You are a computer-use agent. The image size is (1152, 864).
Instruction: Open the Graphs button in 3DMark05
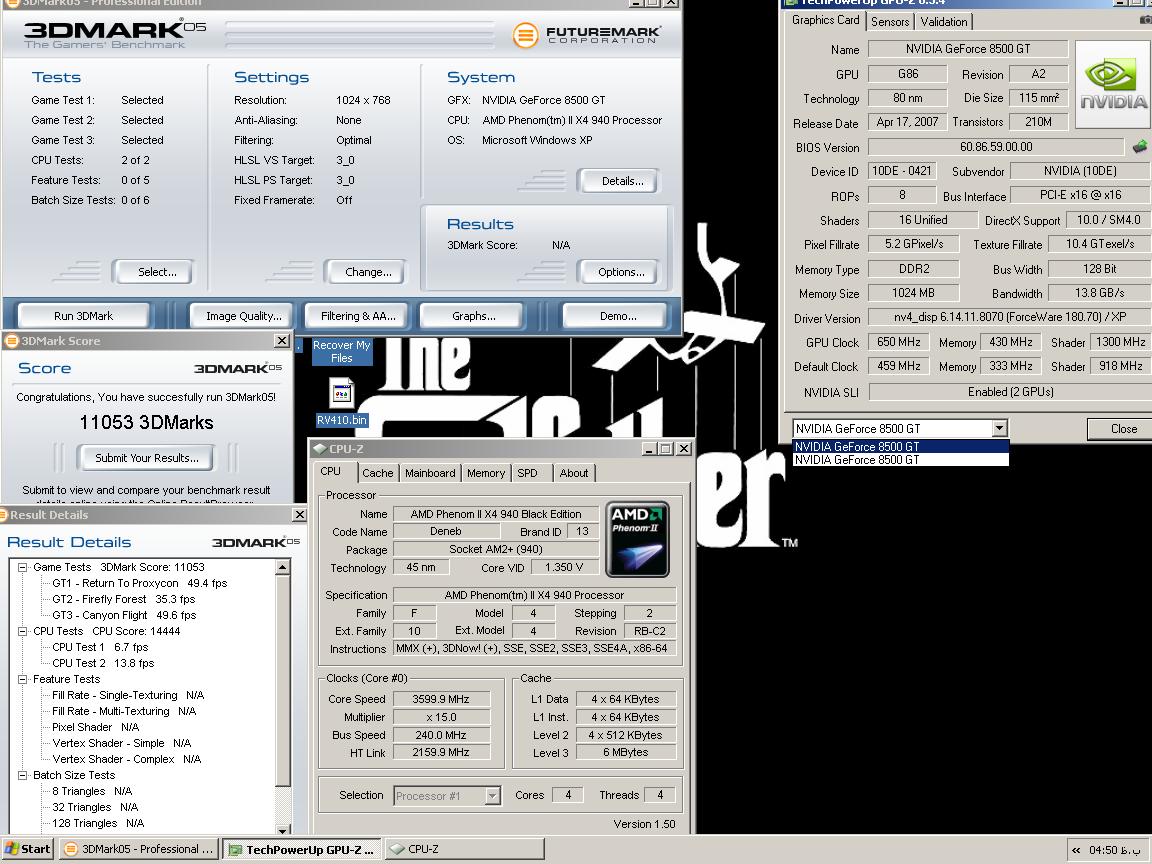point(473,316)
